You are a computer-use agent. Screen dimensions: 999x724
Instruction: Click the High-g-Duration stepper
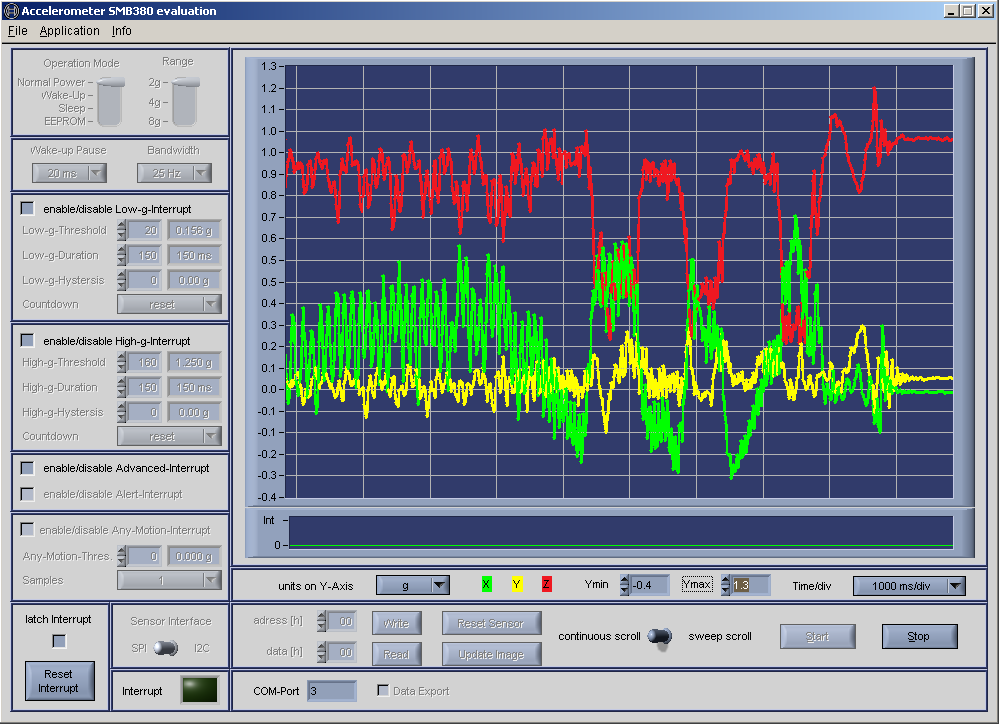[122, 387]
